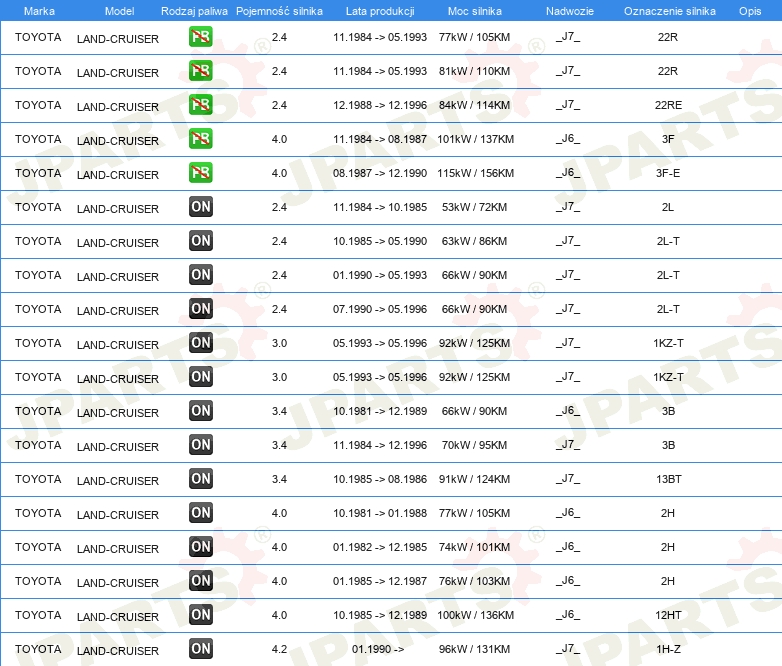Click the ON diesel icon for the 2L engine
This screenshot has height=666, width=782.
click(201, 207)
